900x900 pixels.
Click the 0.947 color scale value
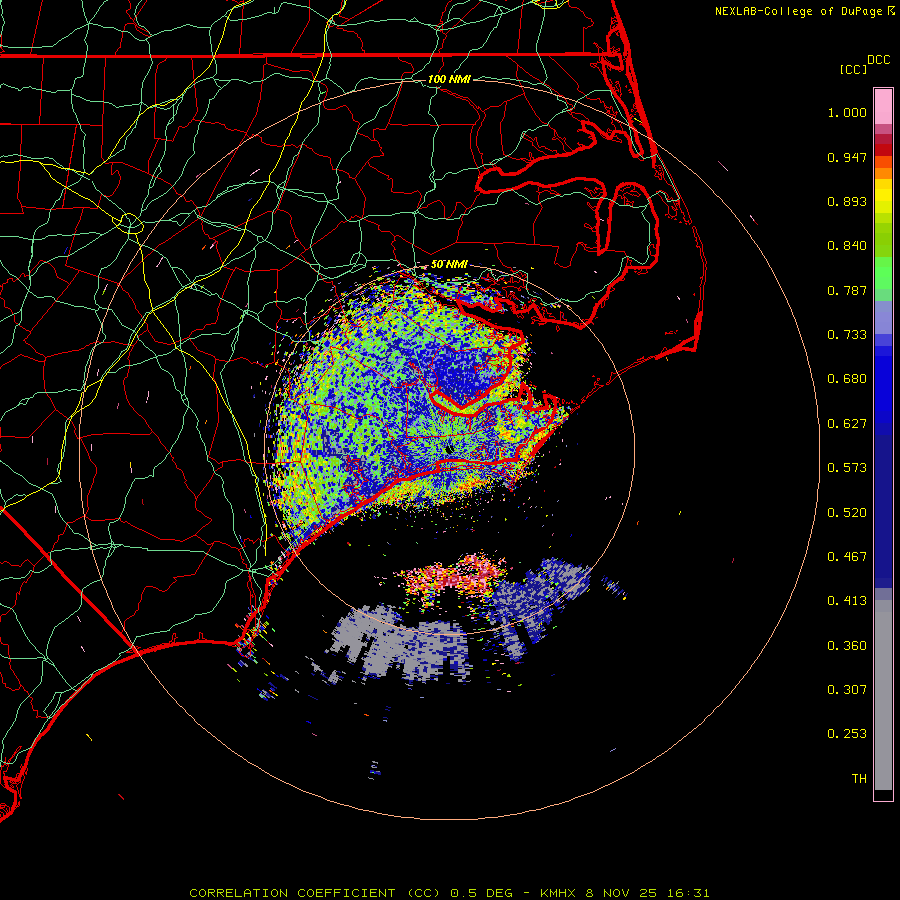tap(847, 157)
